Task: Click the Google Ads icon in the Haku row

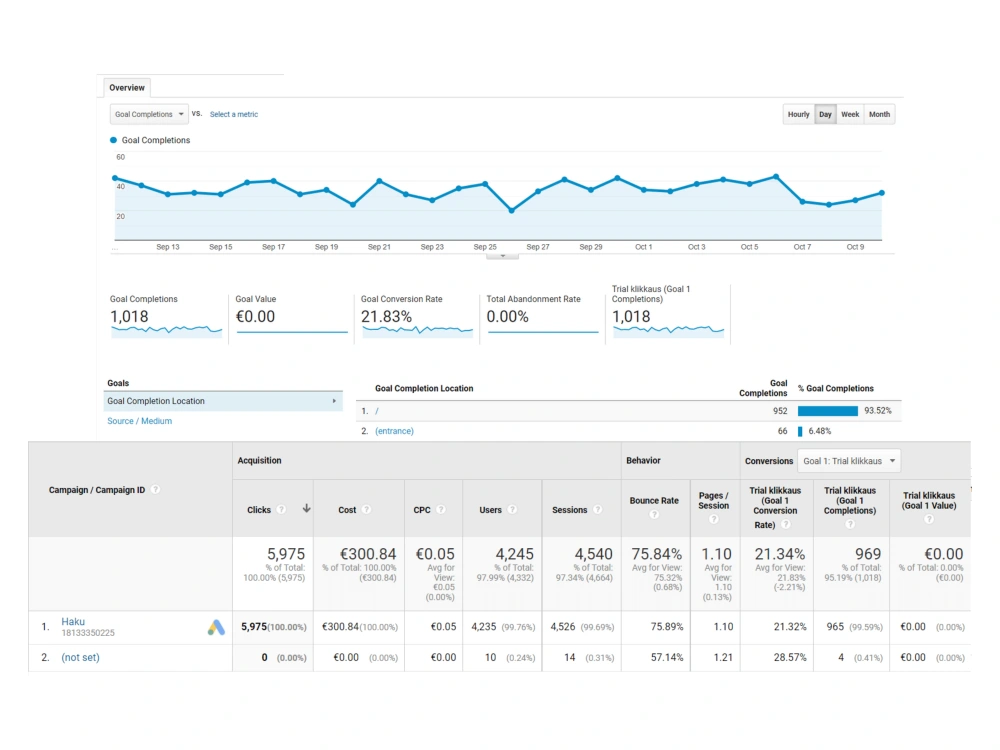Action: click(216, 628)
